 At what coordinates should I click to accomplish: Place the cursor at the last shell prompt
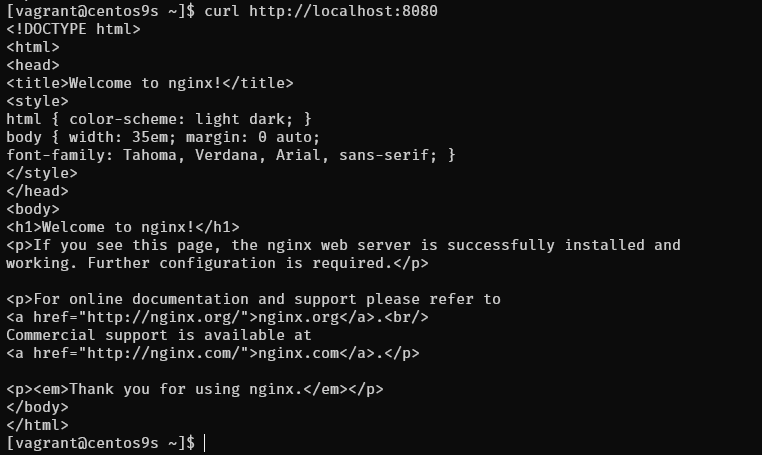pyautogui.click(x=203, y=443)
